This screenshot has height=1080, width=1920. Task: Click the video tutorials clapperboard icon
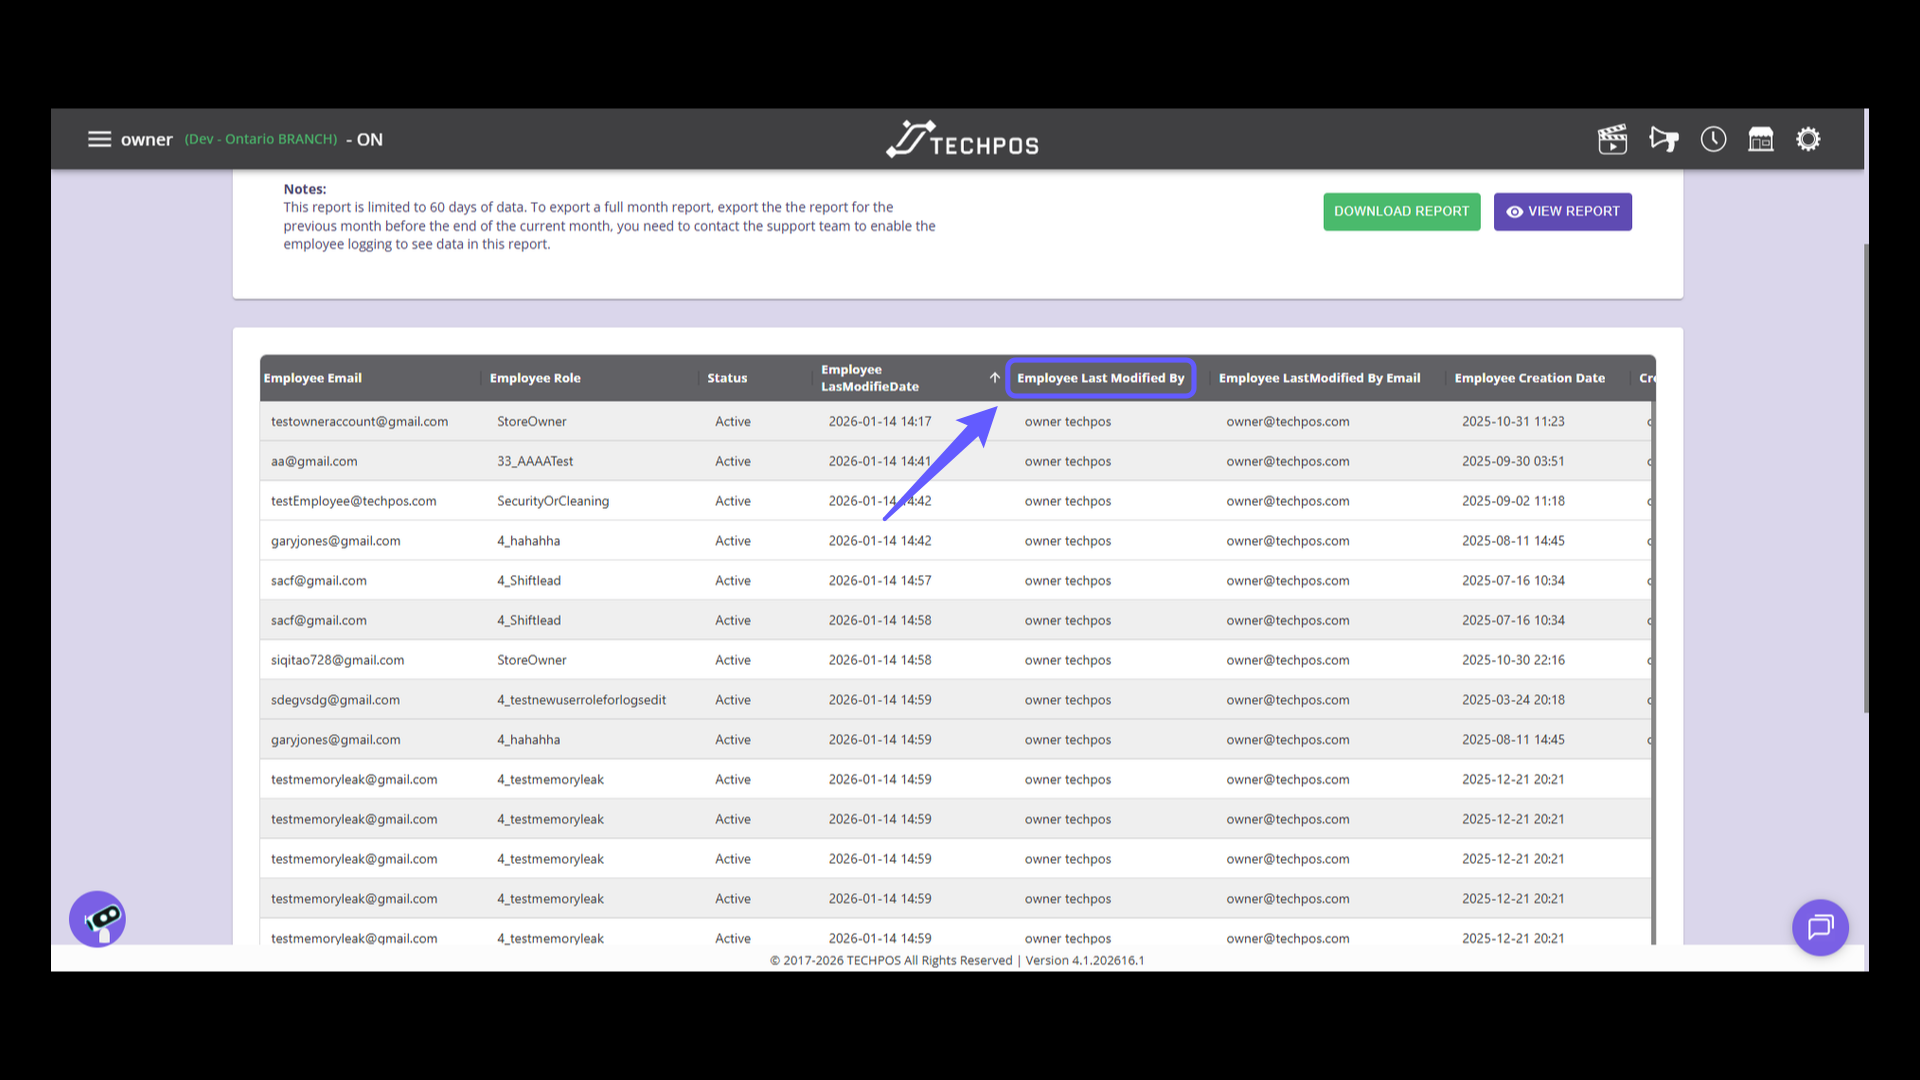click(x=1612, y=139)
